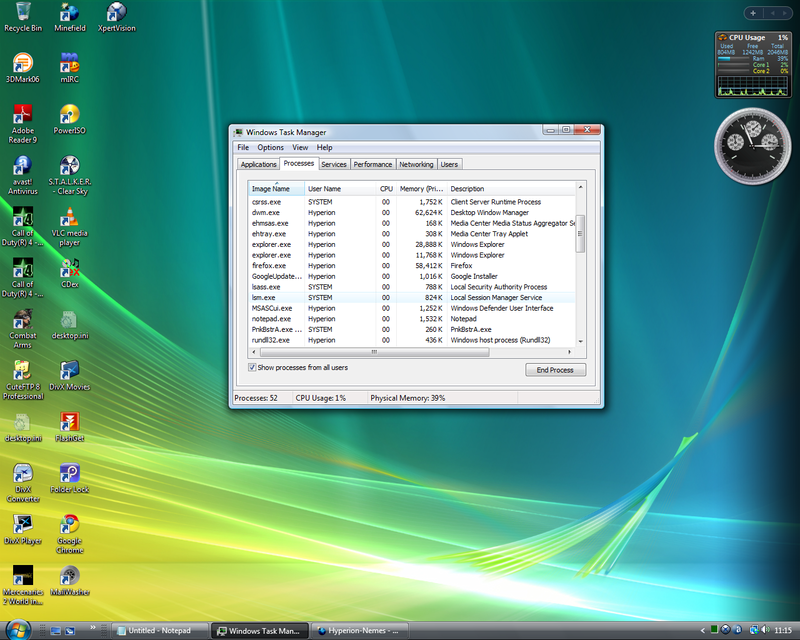The image size is (800, 640).
Task: Switch to the Performance tab
Action: [x=373, y=164]
